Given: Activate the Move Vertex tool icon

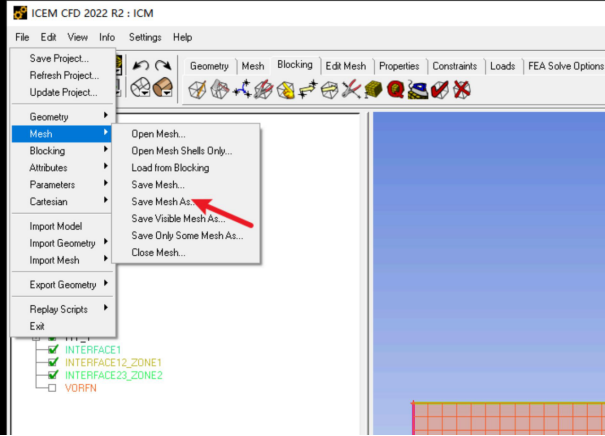Looking at the screenshot, I should pyautogui.click(x=308, y=90).
